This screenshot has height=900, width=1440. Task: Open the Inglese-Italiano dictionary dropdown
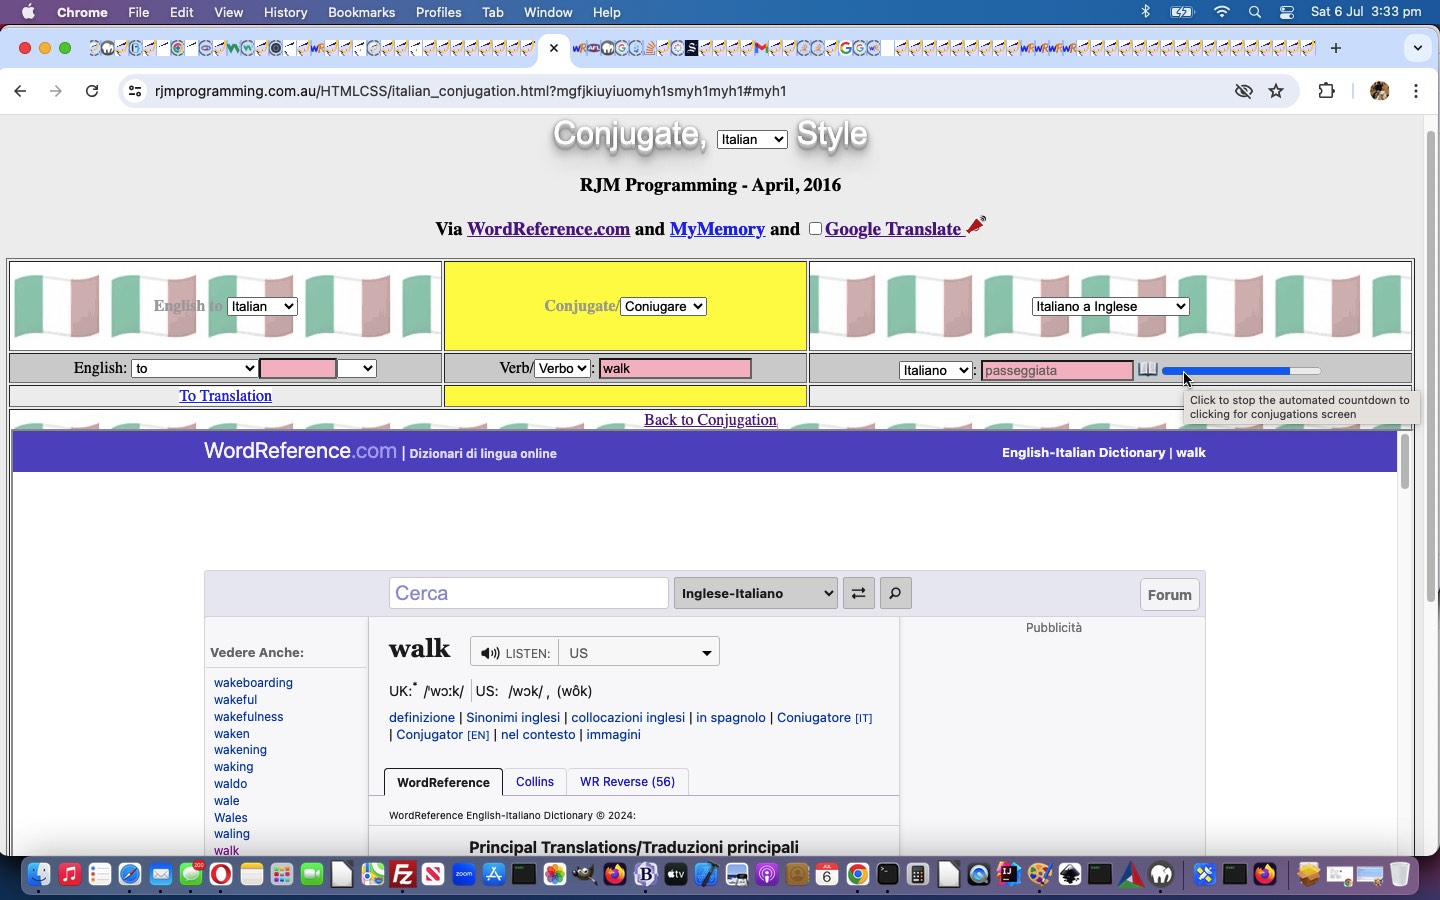click(756, 593)
